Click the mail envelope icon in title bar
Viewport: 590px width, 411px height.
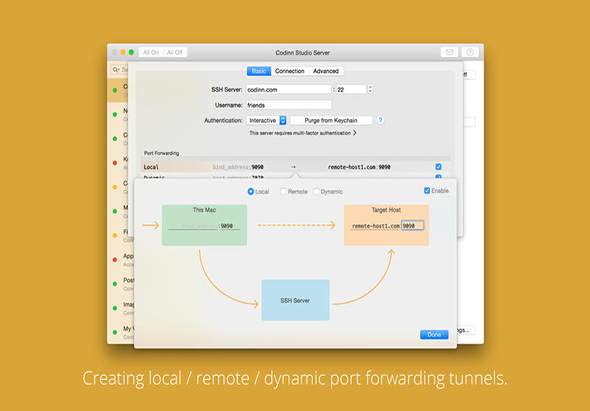(449, 52)
